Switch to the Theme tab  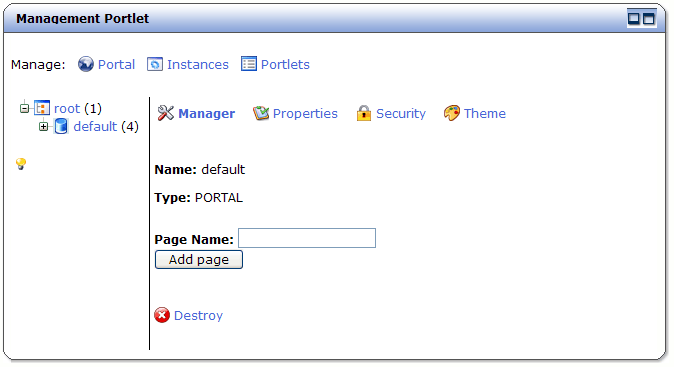[484, 113]
